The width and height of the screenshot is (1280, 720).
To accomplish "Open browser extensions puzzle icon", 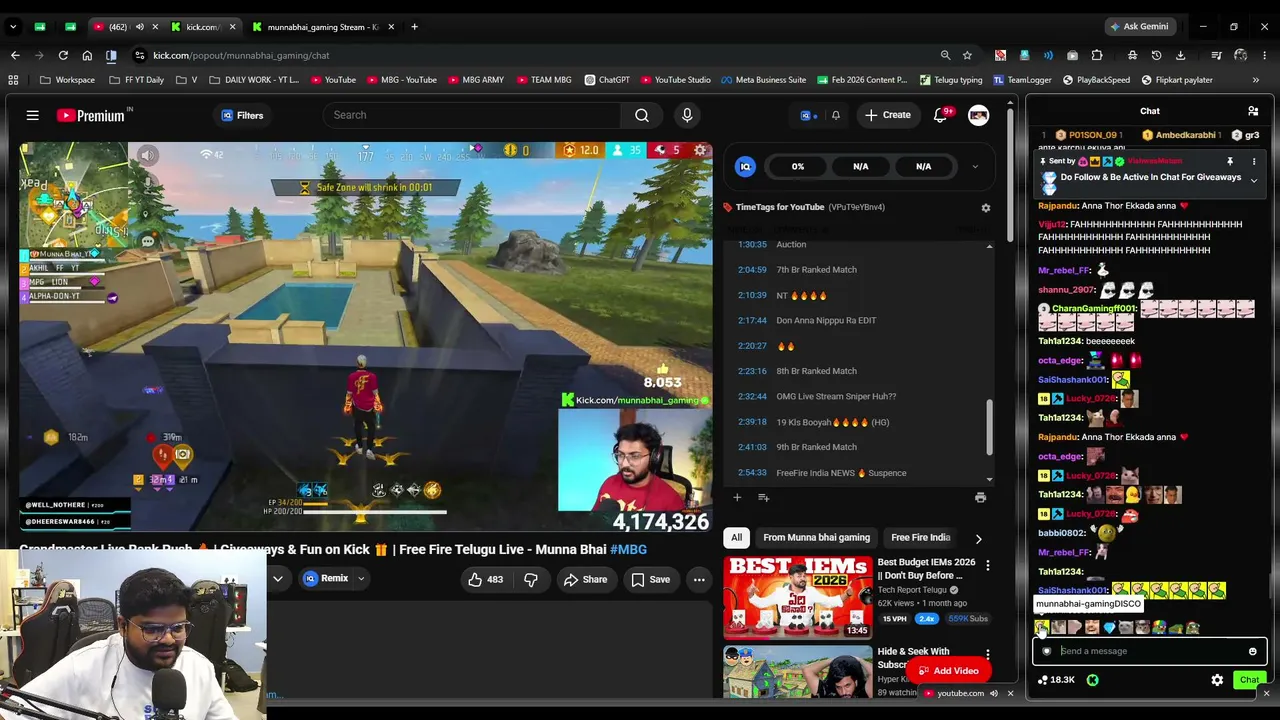I will point(1097,55).
